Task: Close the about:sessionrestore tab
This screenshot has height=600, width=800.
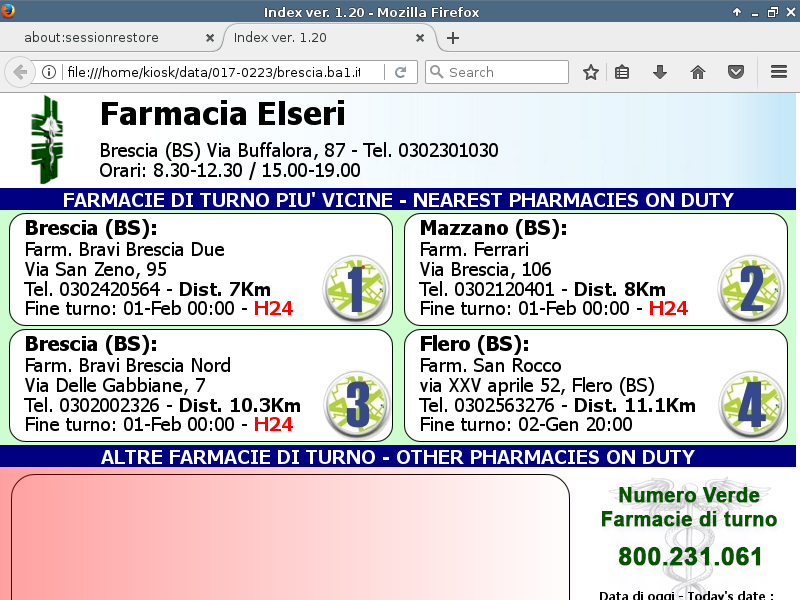Action: [x=209, y=38]
